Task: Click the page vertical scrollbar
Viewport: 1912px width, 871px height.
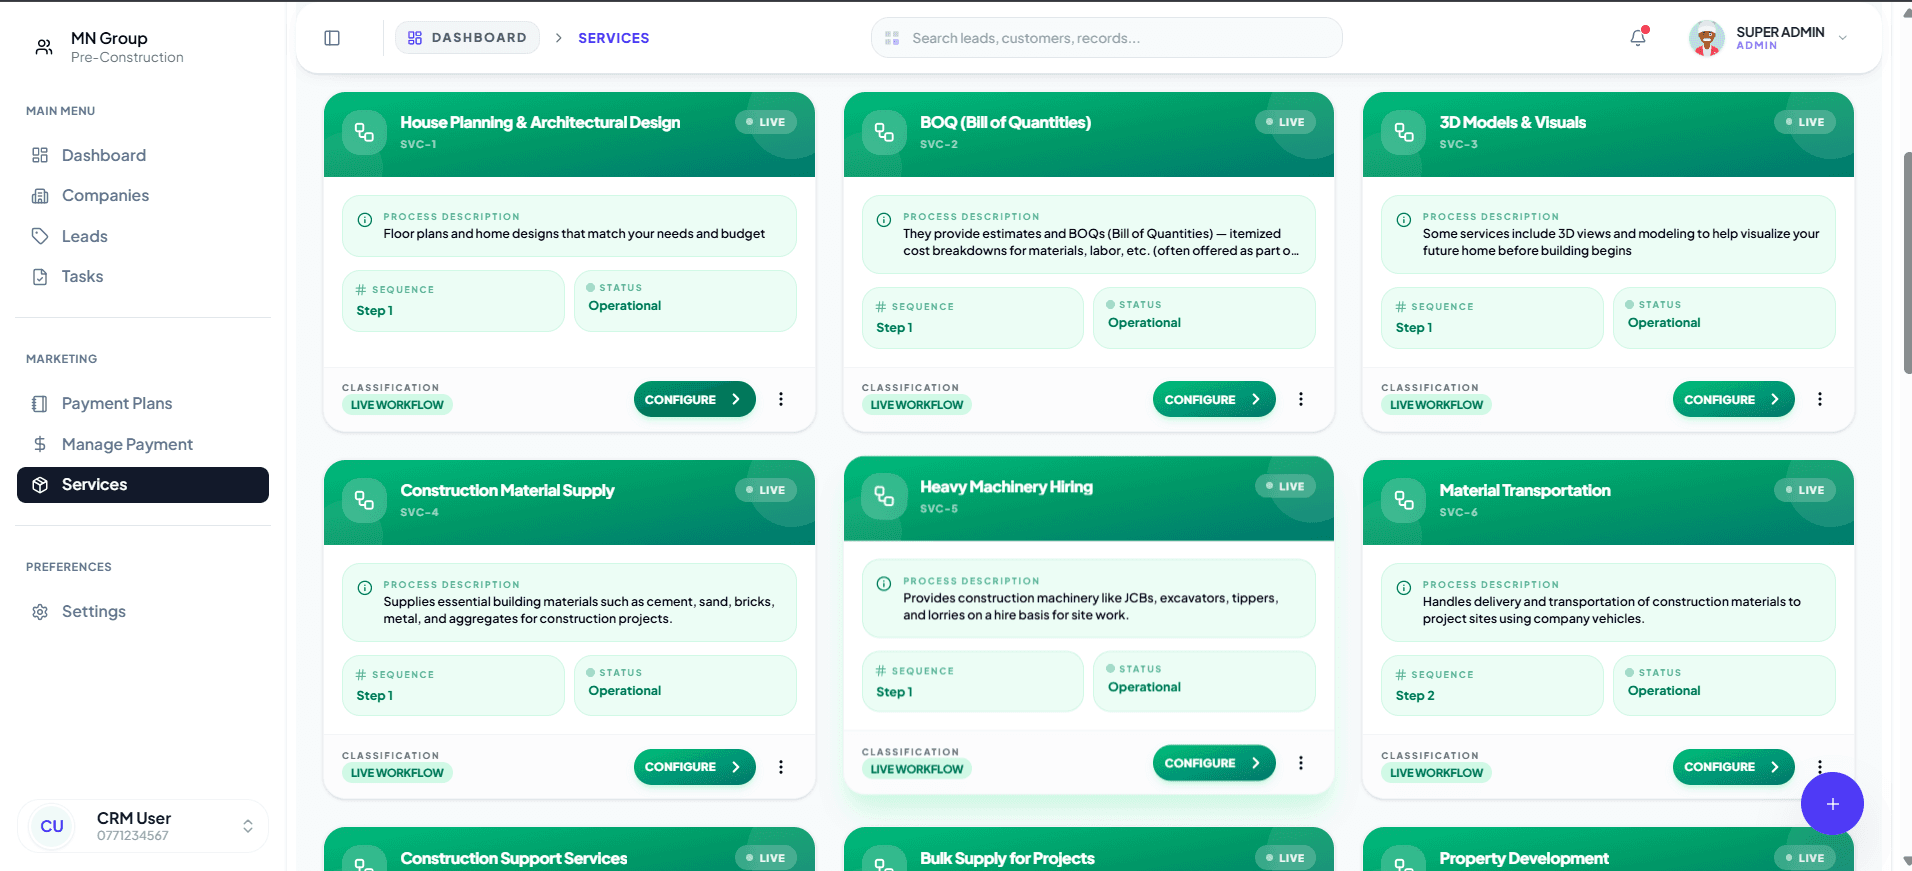Action: point(1907,264)
